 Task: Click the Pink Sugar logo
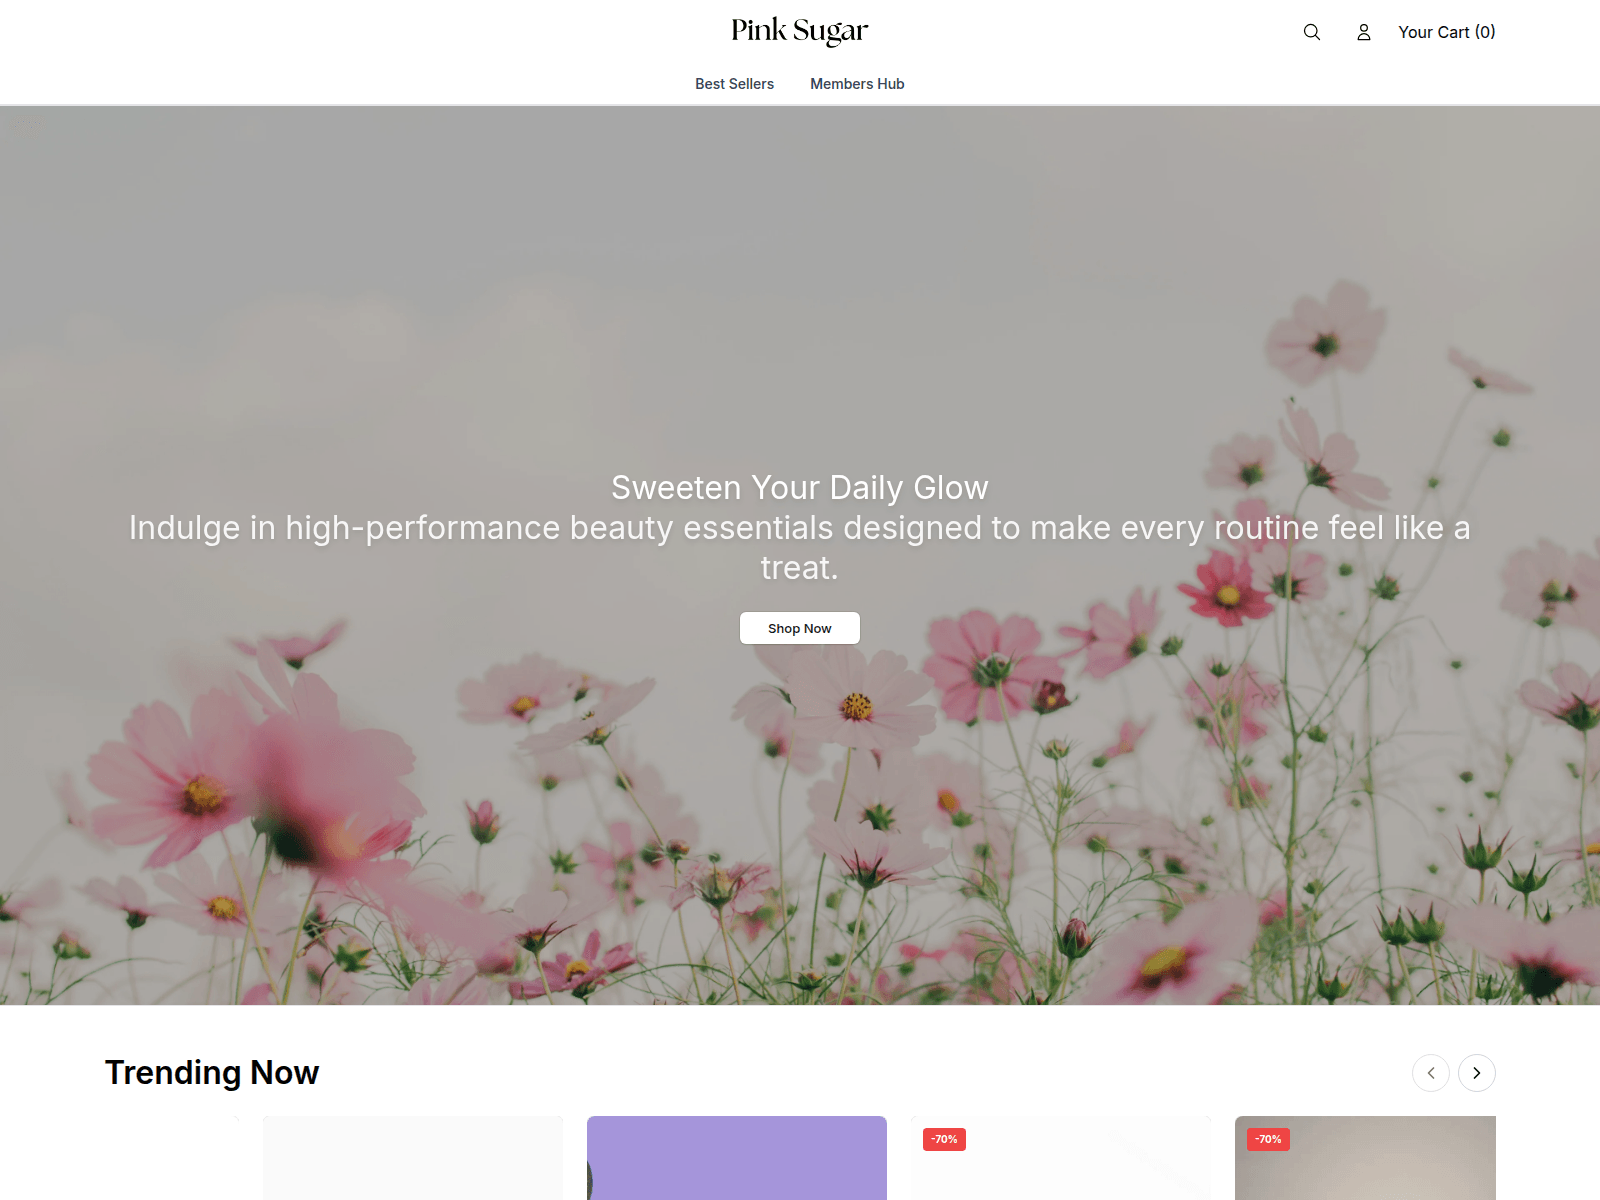tap(800, 31)
